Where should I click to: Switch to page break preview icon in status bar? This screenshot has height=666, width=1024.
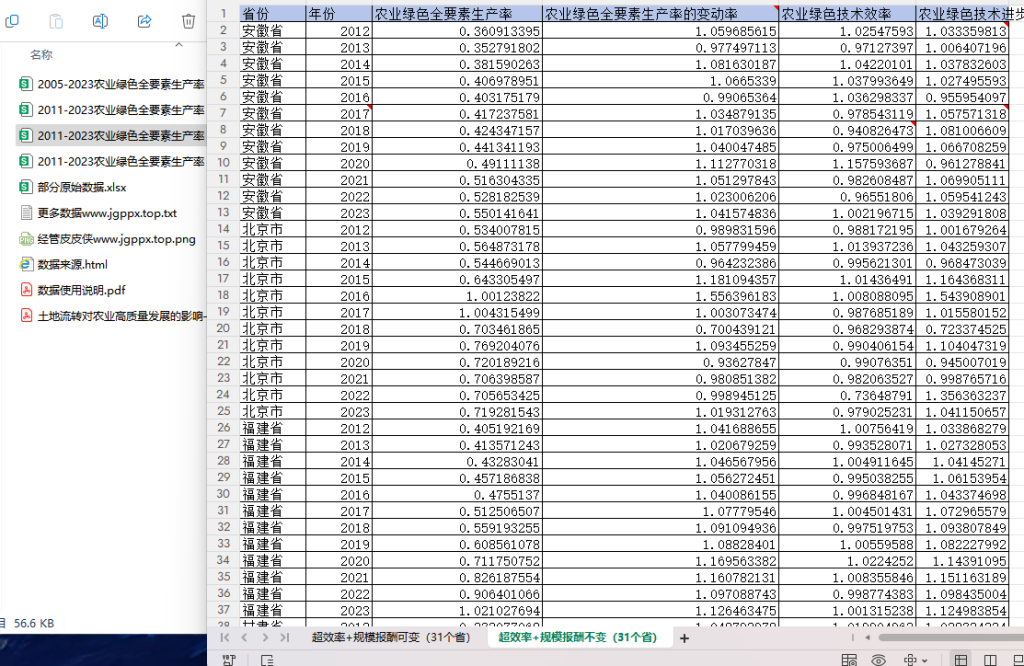990,660
